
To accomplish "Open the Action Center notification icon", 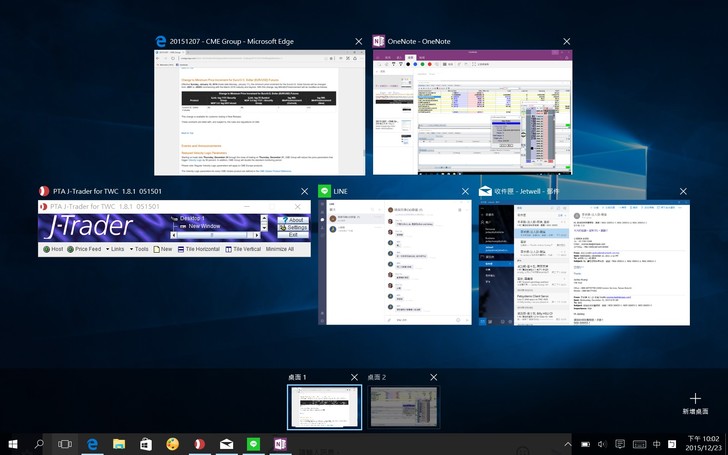I will 620,443.
